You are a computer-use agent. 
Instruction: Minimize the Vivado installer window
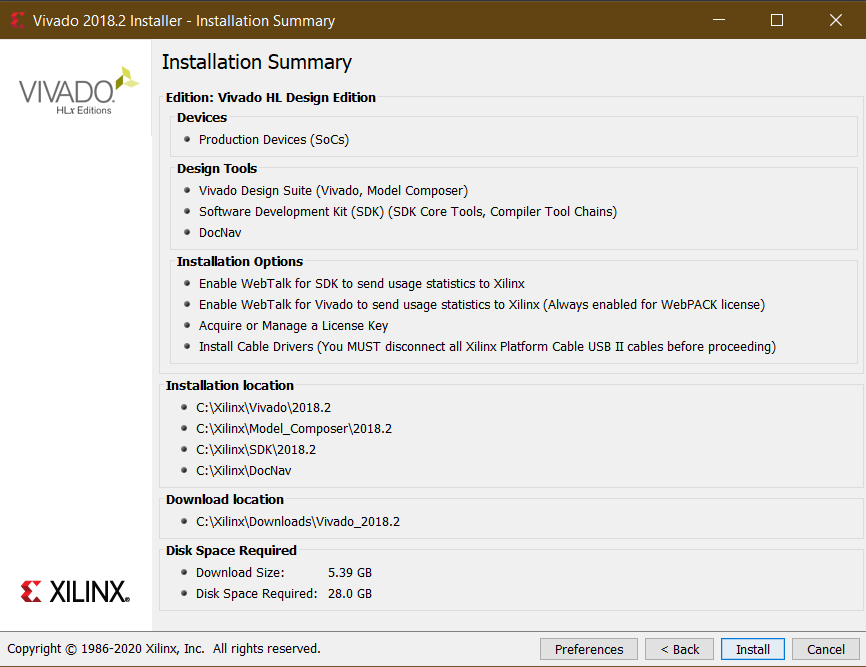(x=719, y=20)
